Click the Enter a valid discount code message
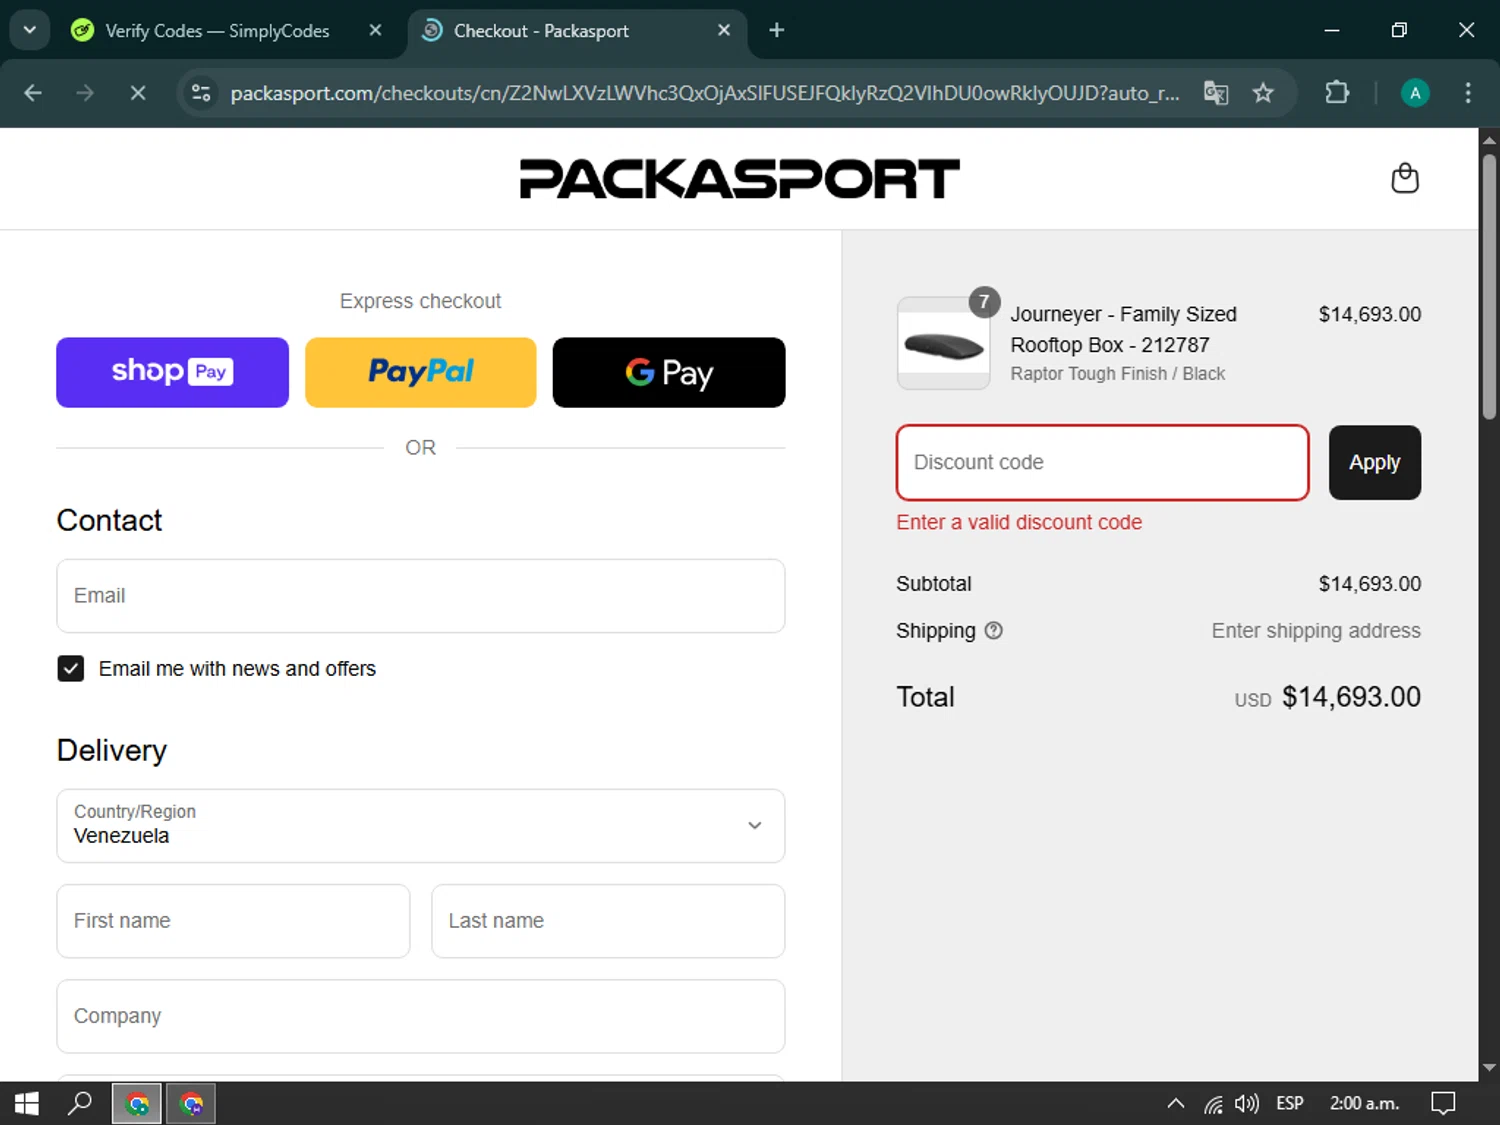Image resolution: width=1500 pixels, height=1125 pixels. pyautogui.click(x=1019, y=522)
